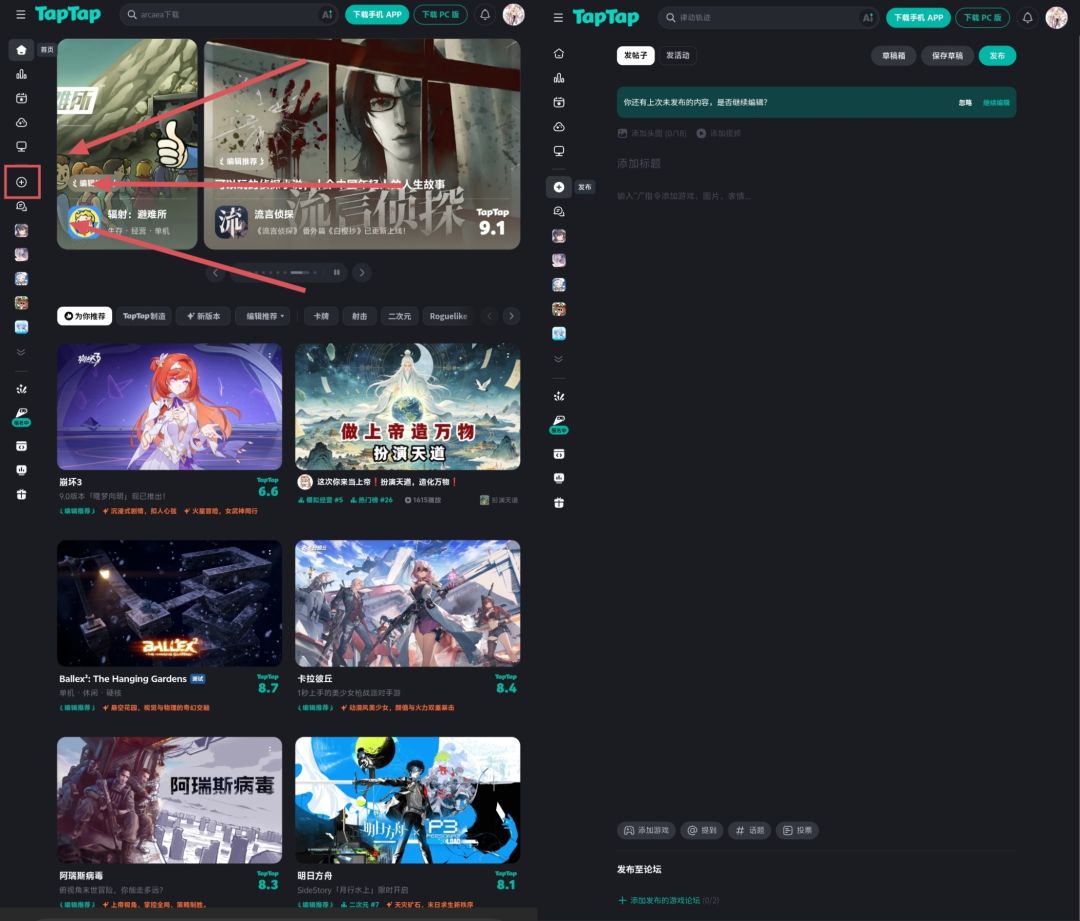Click 继续编辑 in the unsaved content banner
Viewport: 1080px width, 921px height.
[996, 103]
